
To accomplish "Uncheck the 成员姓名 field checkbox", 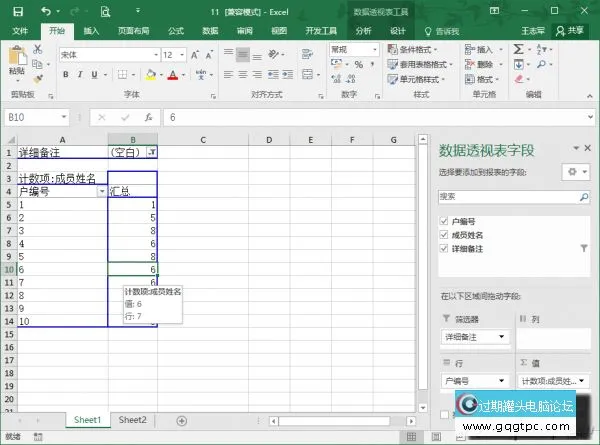I will (x=444, y=233).
